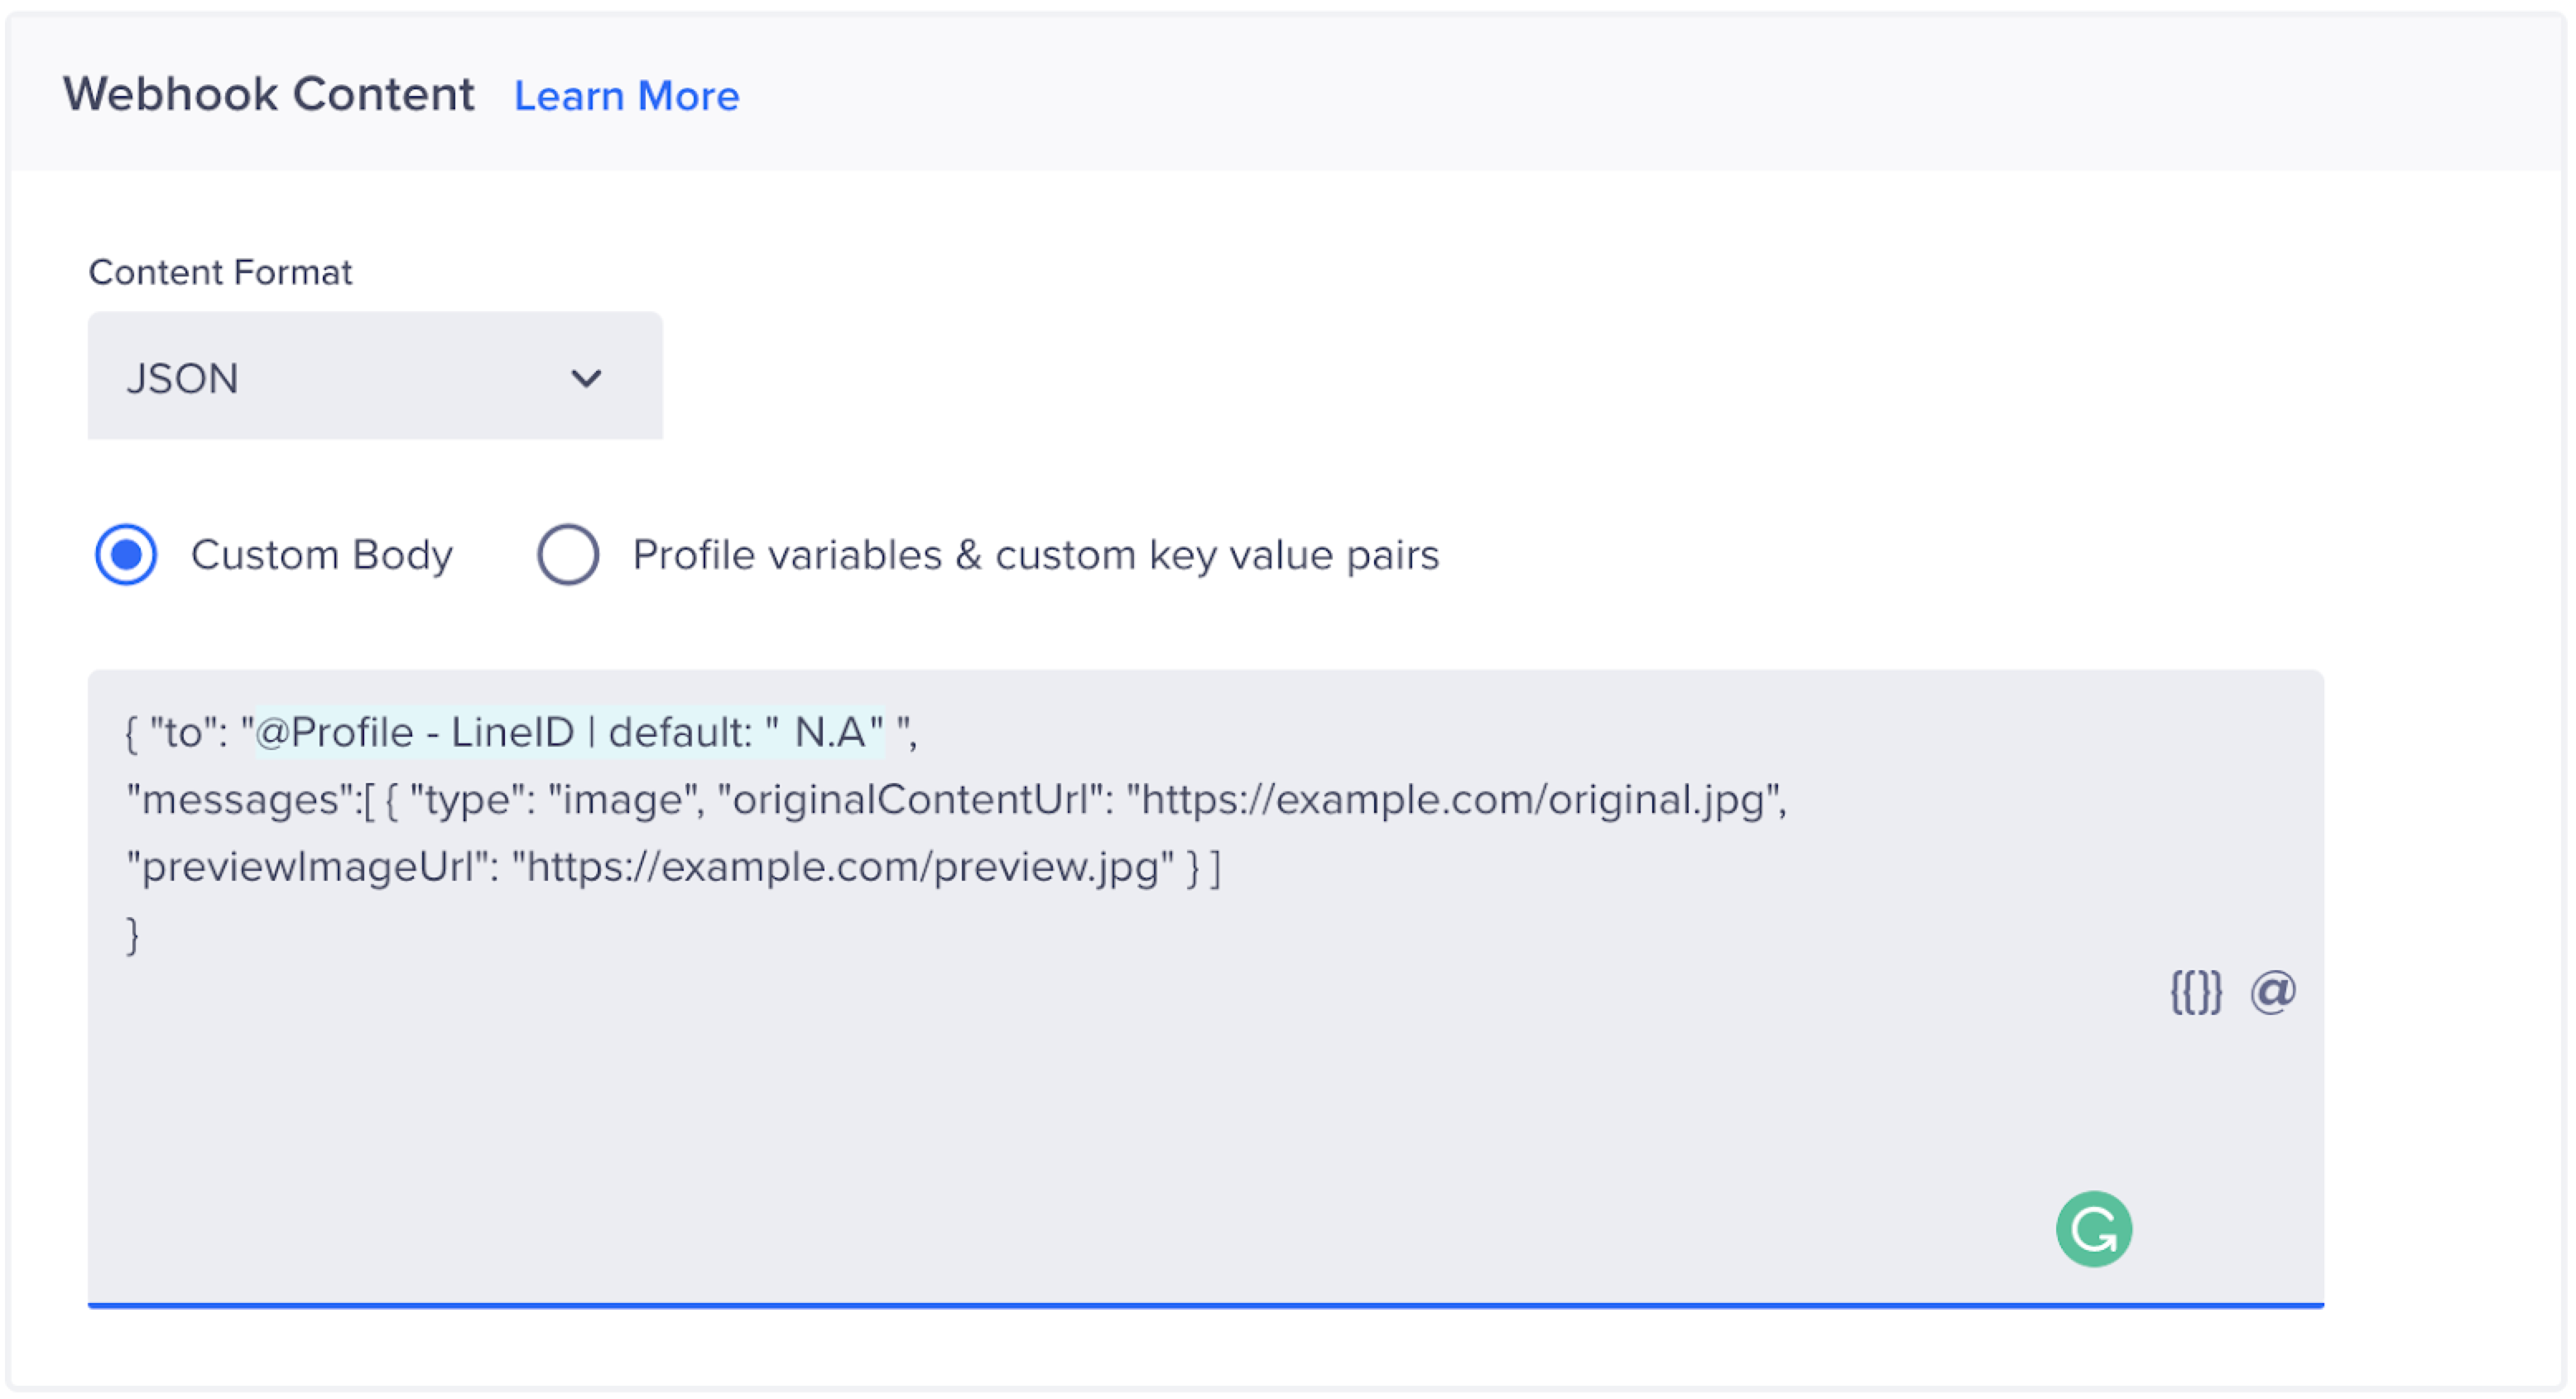The image size is (2576, 1399).
Task: Click the Webhook Content heading
Action: point(269,94)
